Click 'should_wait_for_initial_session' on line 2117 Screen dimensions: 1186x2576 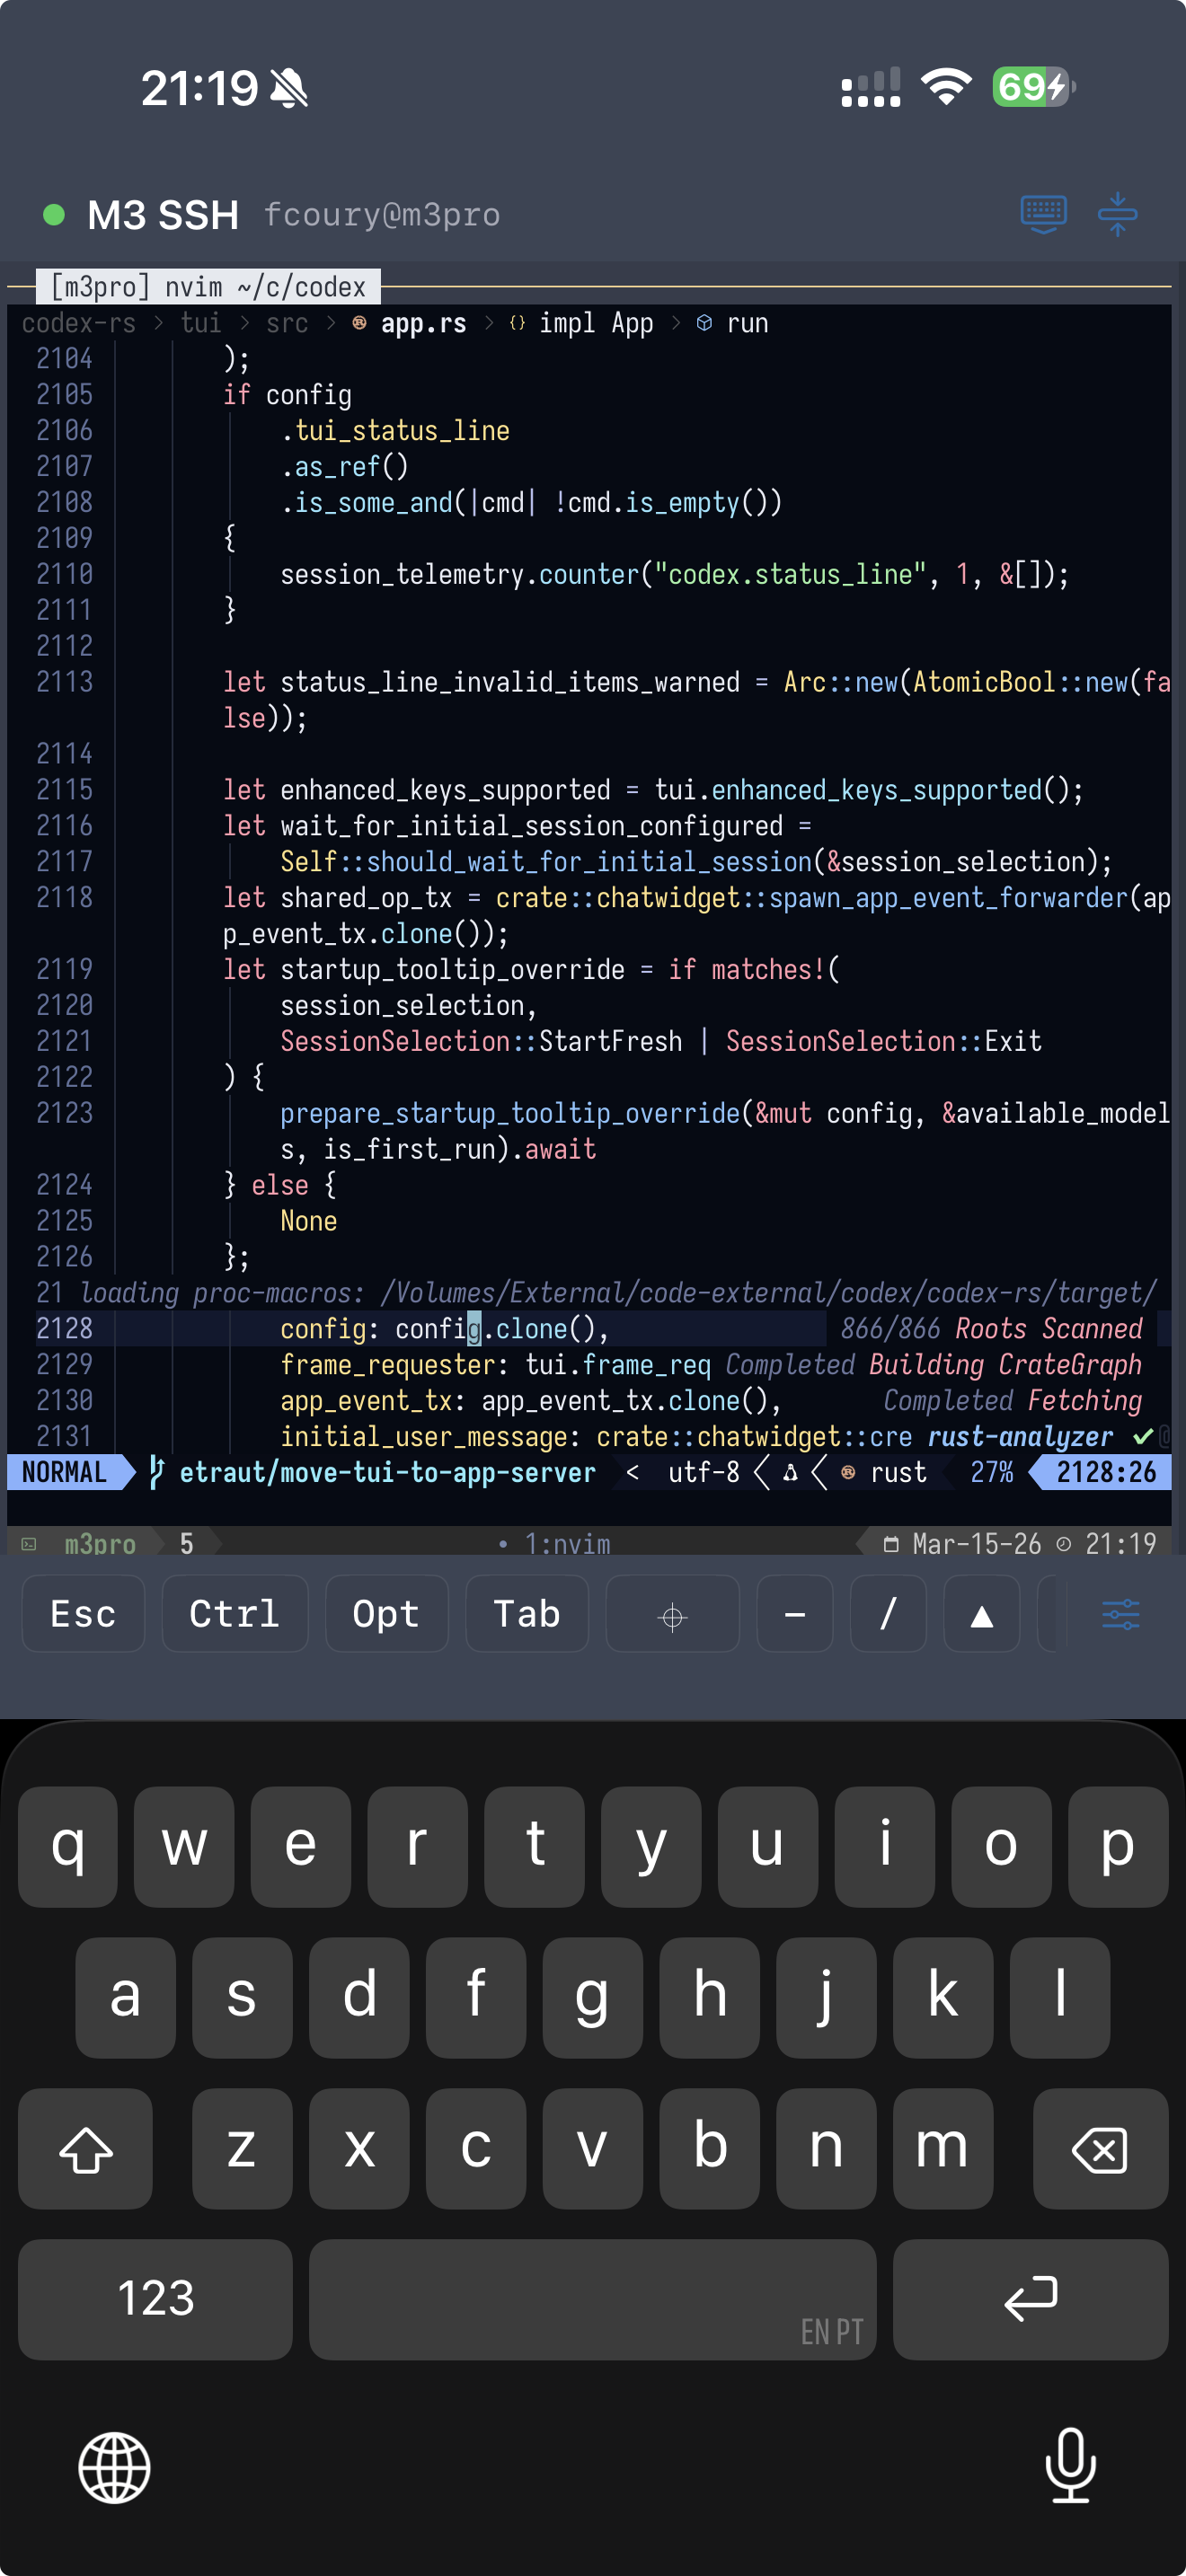(x=589, y=862)
